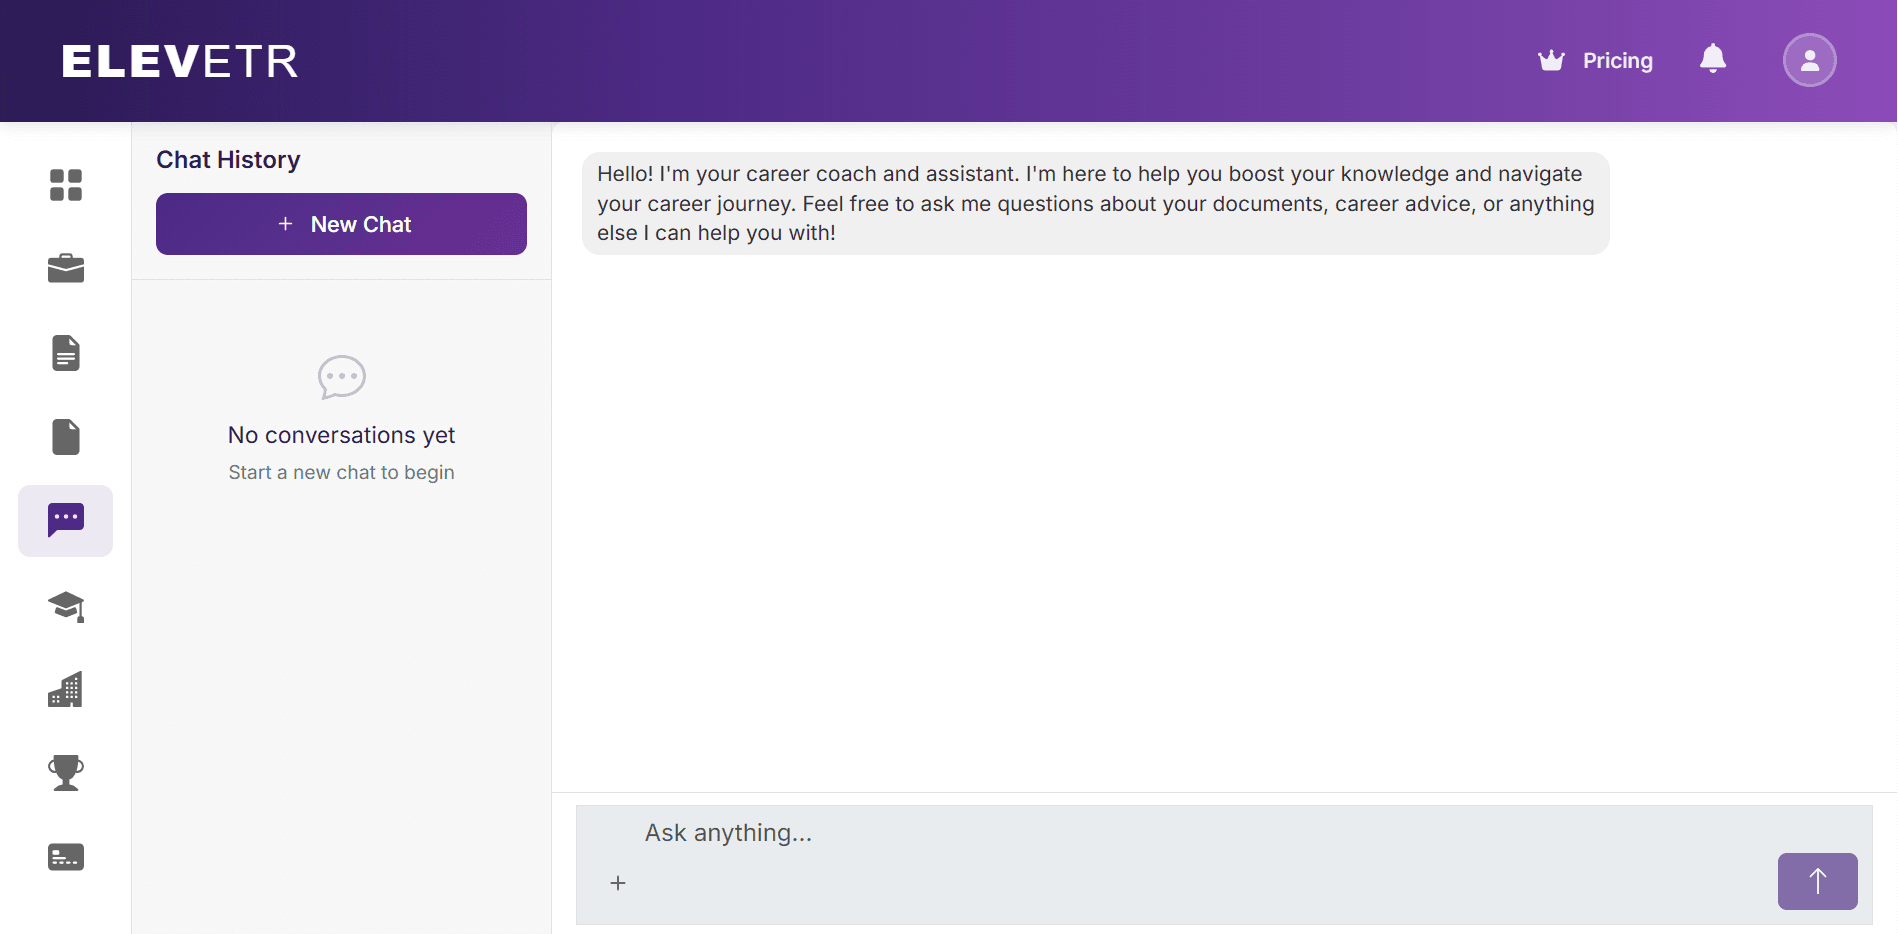Click the 'No conversations yet' placeholder
The image size is (1898, 934).
pyautogui.click(x=341, y=435)
